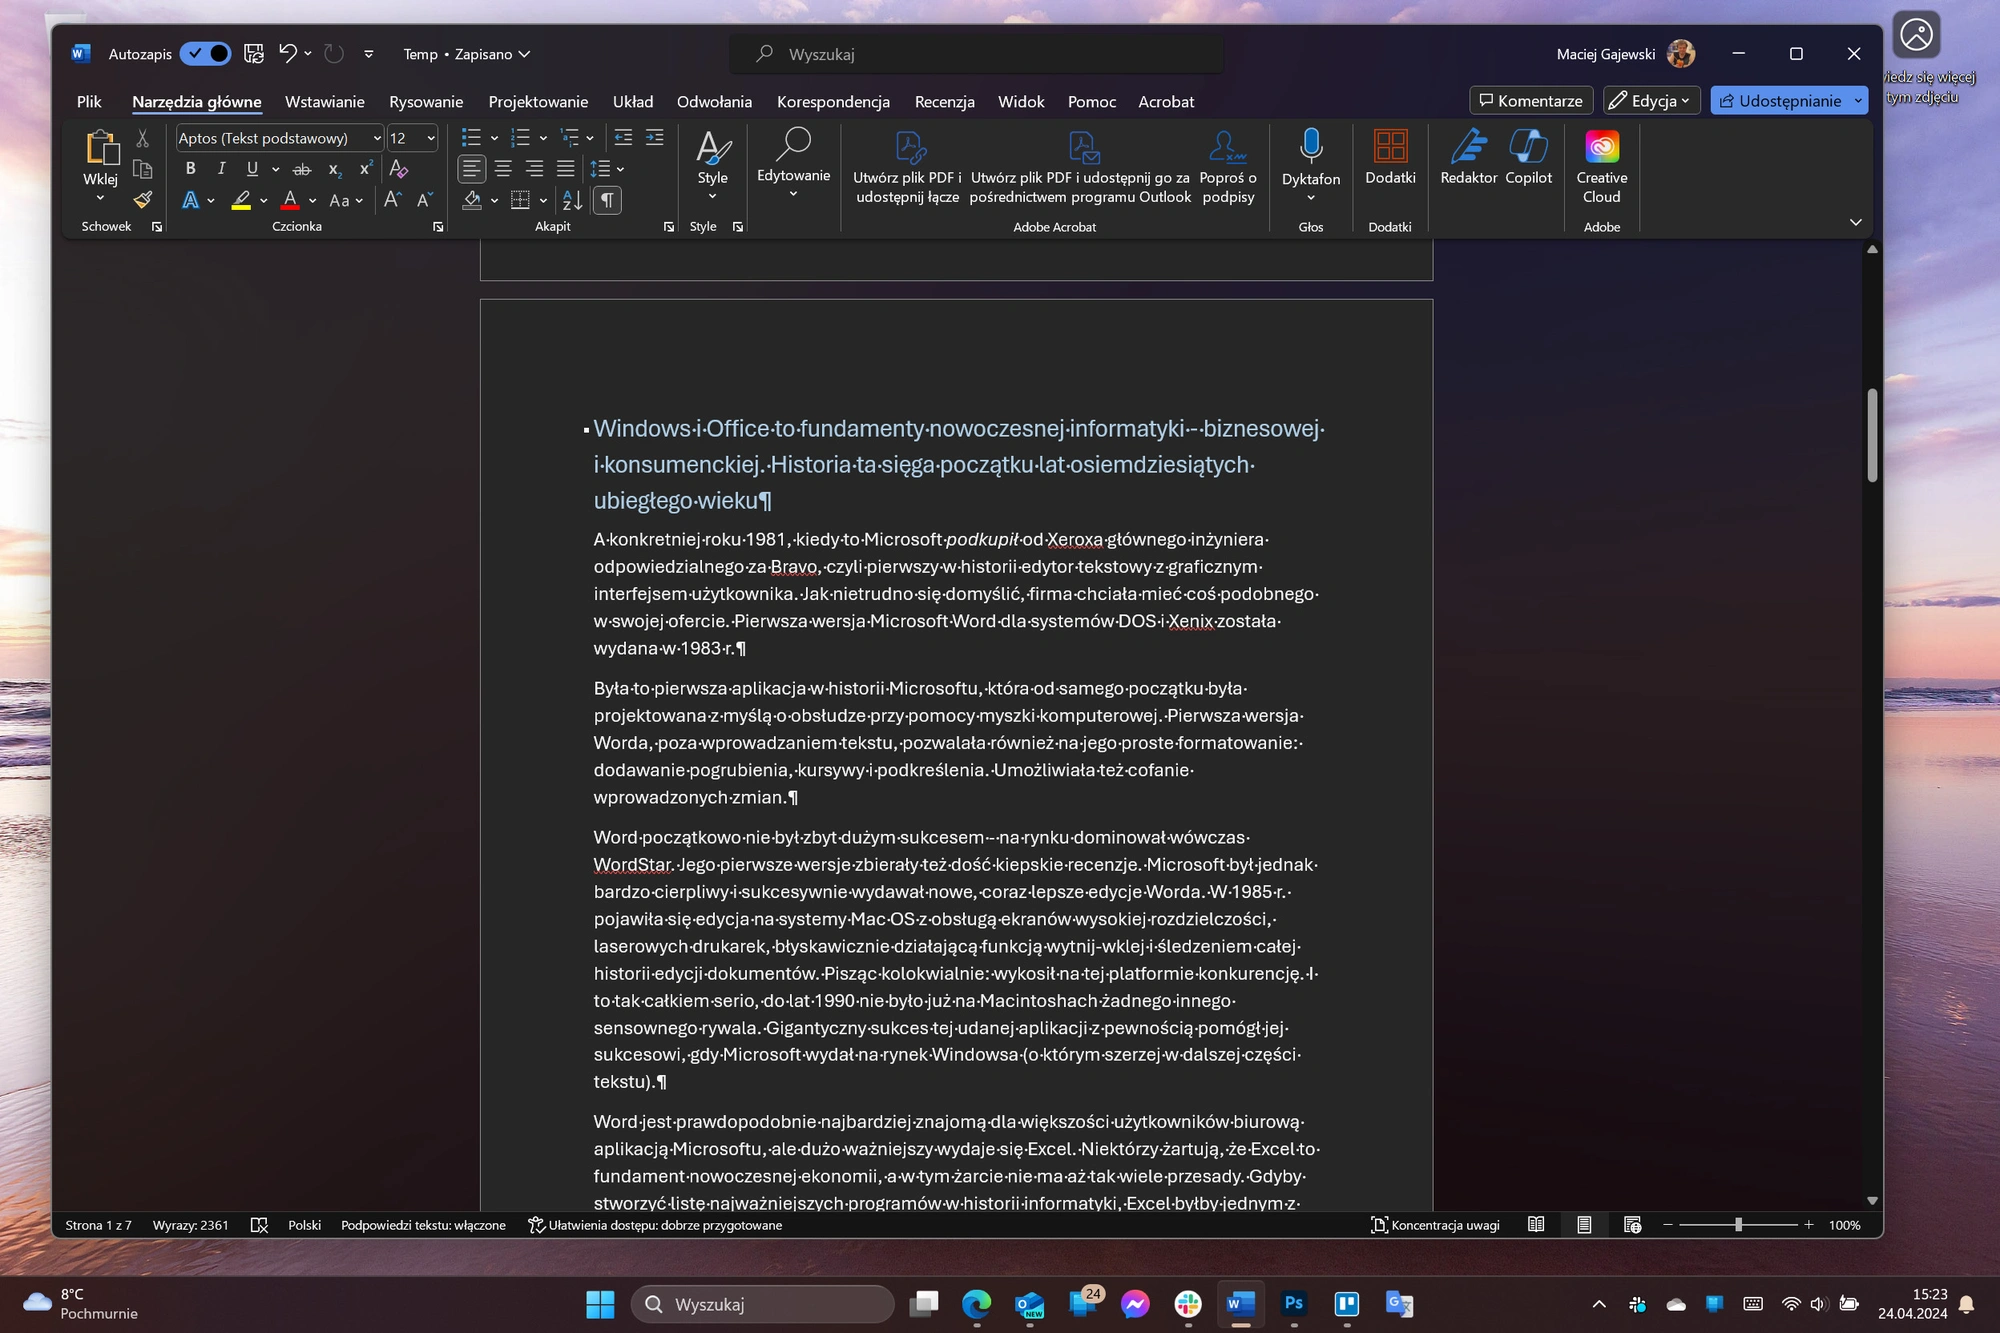Image resolution: width=2000 pixels, height=1333 pixels.
Task: Switch to the Projektowanie tab
Action: tap(538, 102)
